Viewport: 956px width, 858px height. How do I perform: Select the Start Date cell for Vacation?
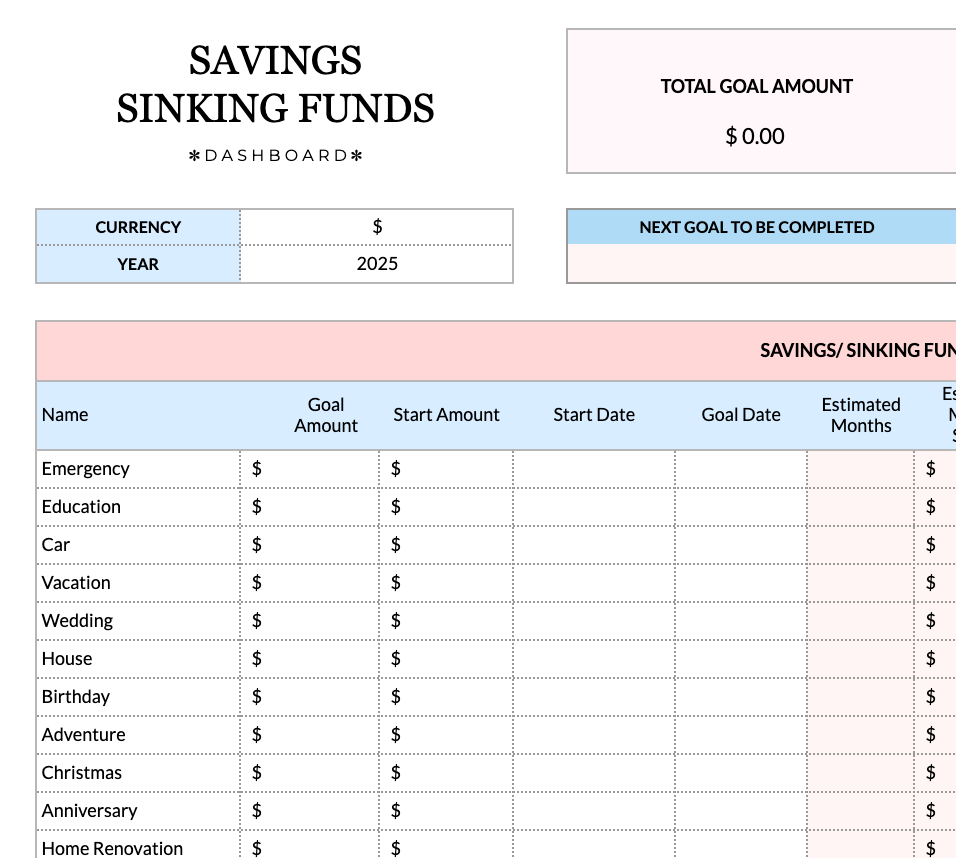[x=594, y=582]
